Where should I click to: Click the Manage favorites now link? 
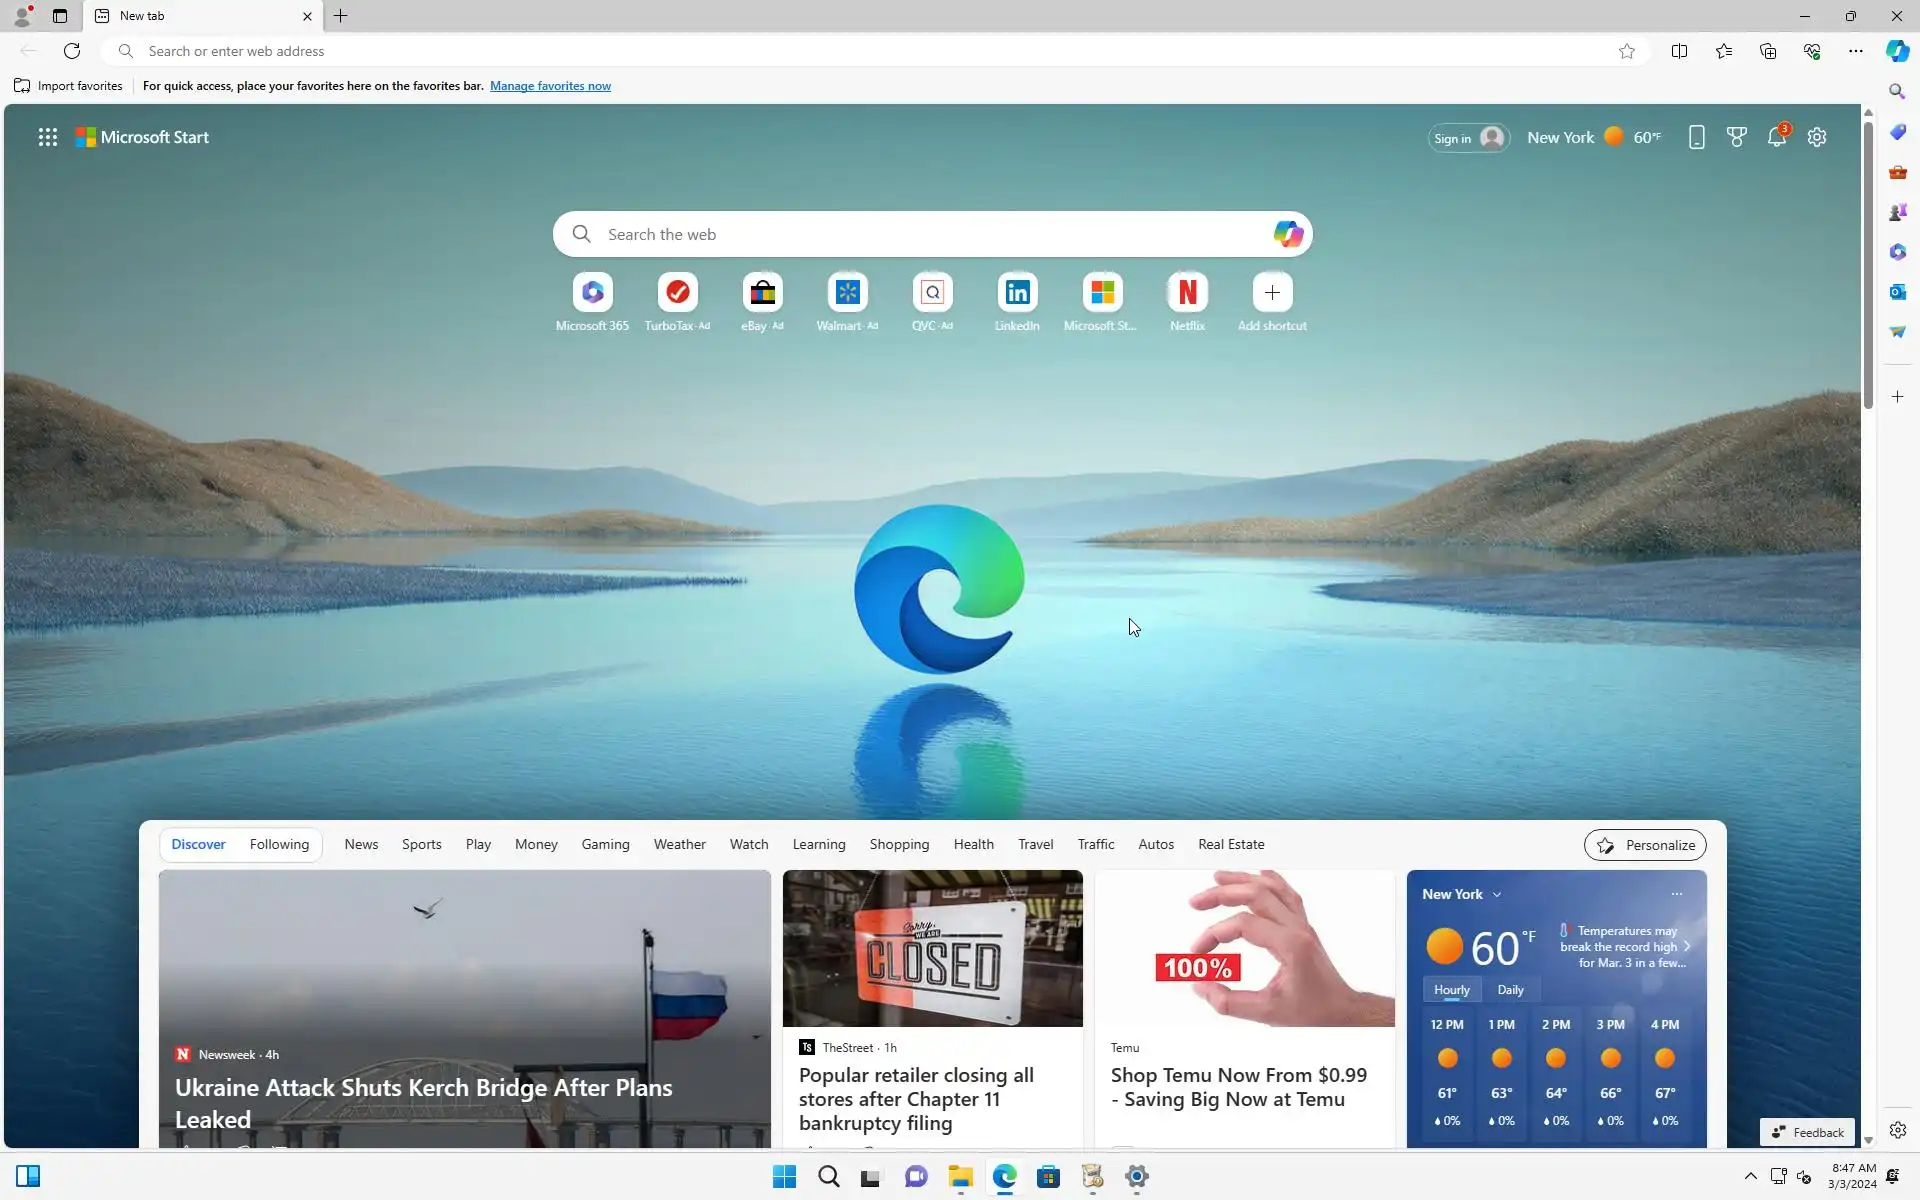coord(550,86)
